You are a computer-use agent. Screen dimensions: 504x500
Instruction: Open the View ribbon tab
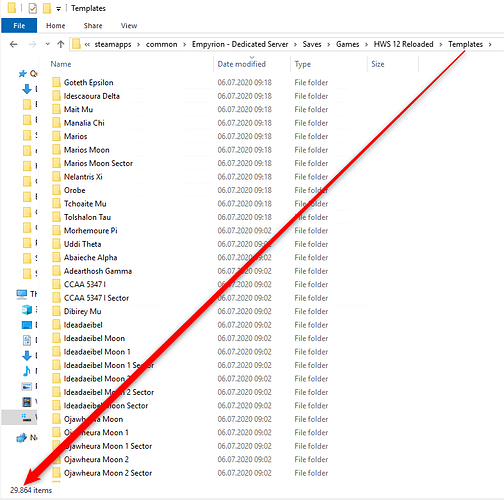point(129,26)
